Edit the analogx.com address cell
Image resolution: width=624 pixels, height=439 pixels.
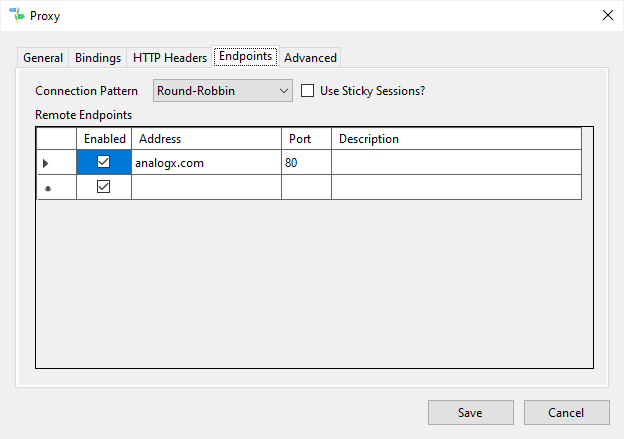pyautogui.click(x=206, y=163)
